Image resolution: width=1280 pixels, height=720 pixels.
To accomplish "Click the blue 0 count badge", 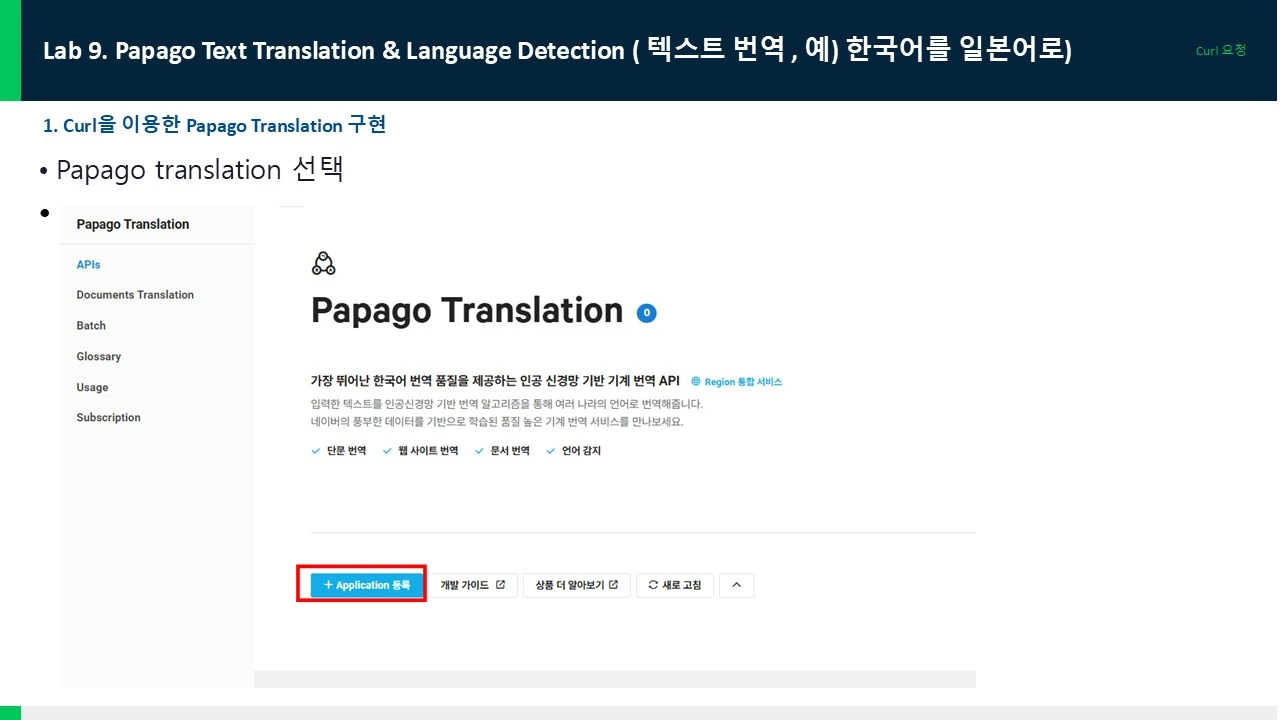I will (646, 313).
